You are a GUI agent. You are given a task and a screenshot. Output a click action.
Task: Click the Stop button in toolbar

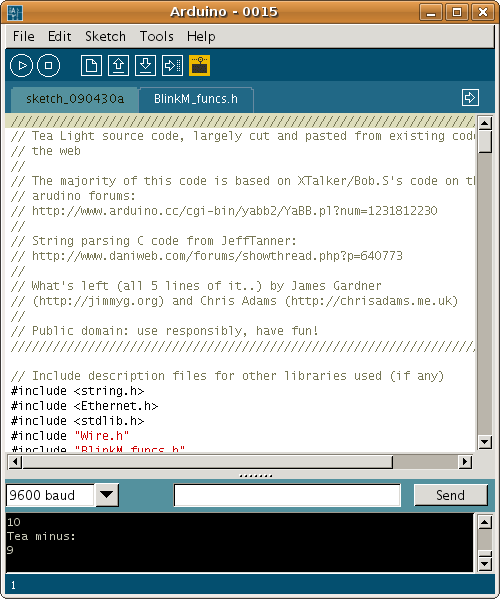coord(49,66)
